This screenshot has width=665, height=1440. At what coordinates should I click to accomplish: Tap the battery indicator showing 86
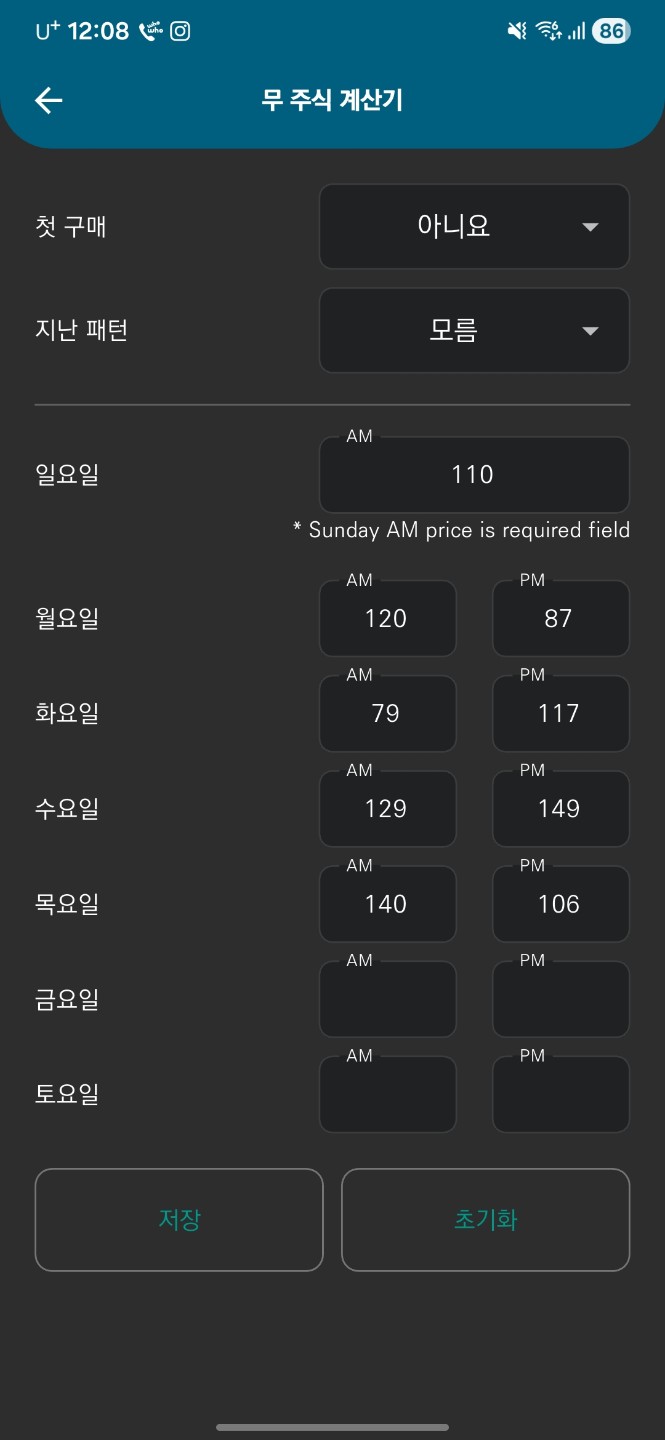610,31
